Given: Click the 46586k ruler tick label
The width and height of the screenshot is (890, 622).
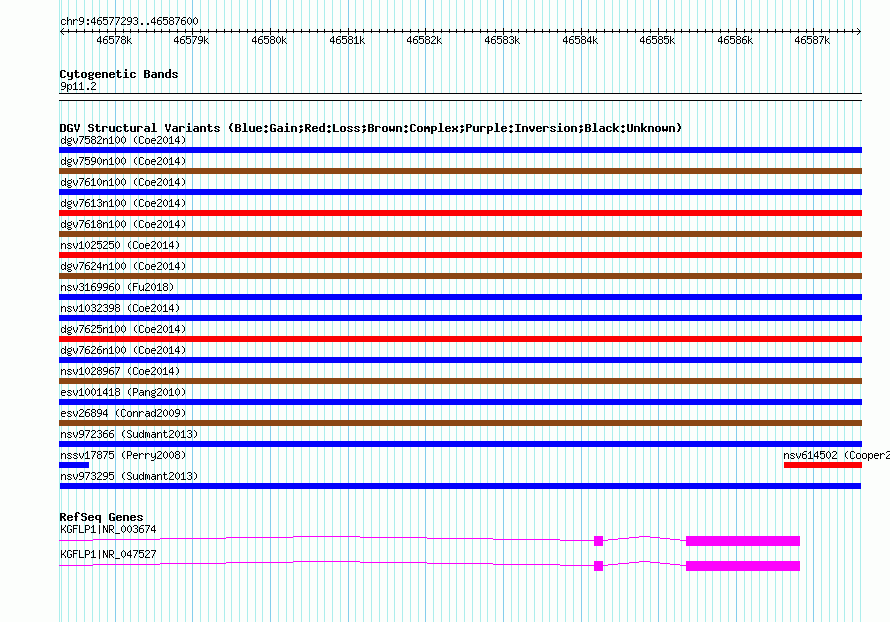Looking at the screenshot, I should 735,41.
